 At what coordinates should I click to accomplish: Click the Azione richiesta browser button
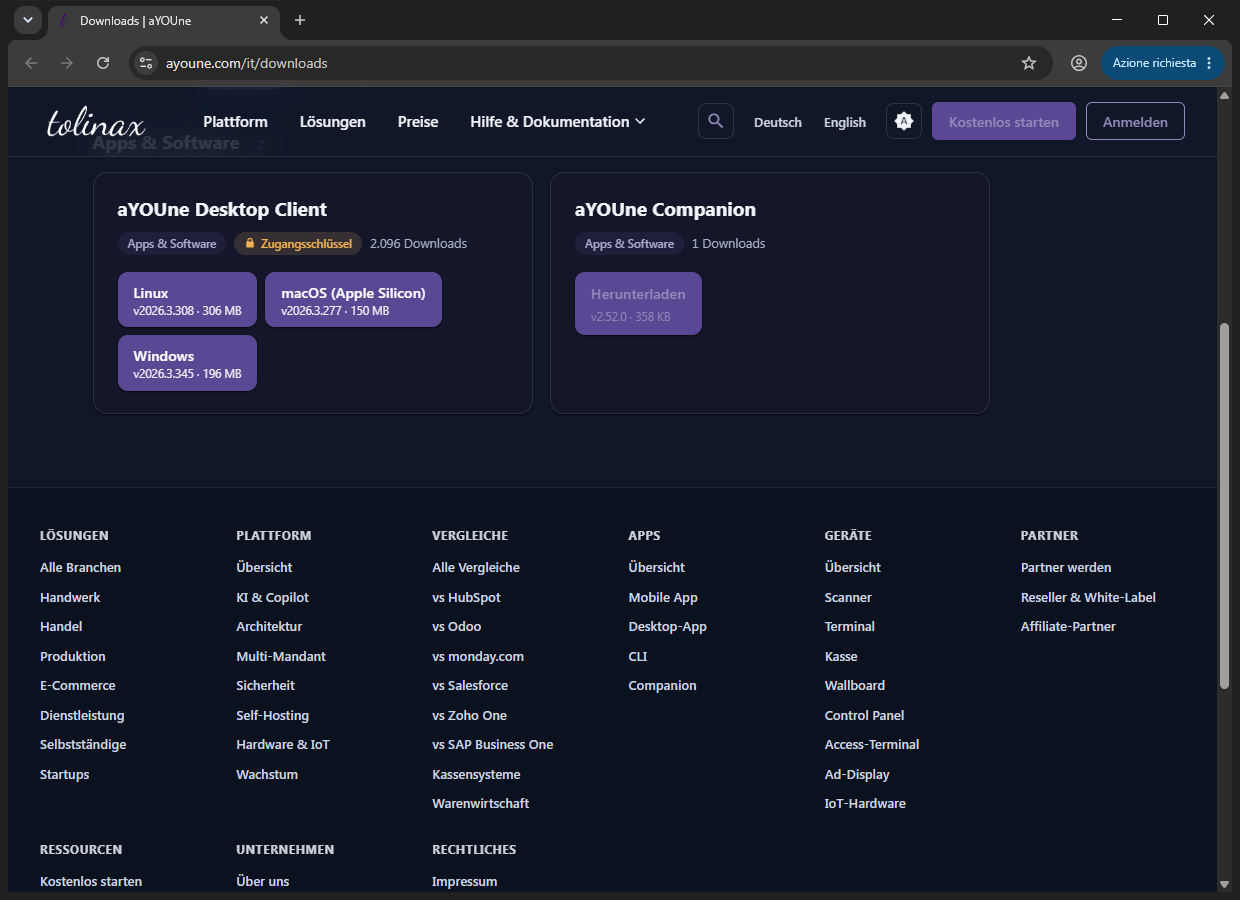pyautogui.click(x=1162, y=63)
